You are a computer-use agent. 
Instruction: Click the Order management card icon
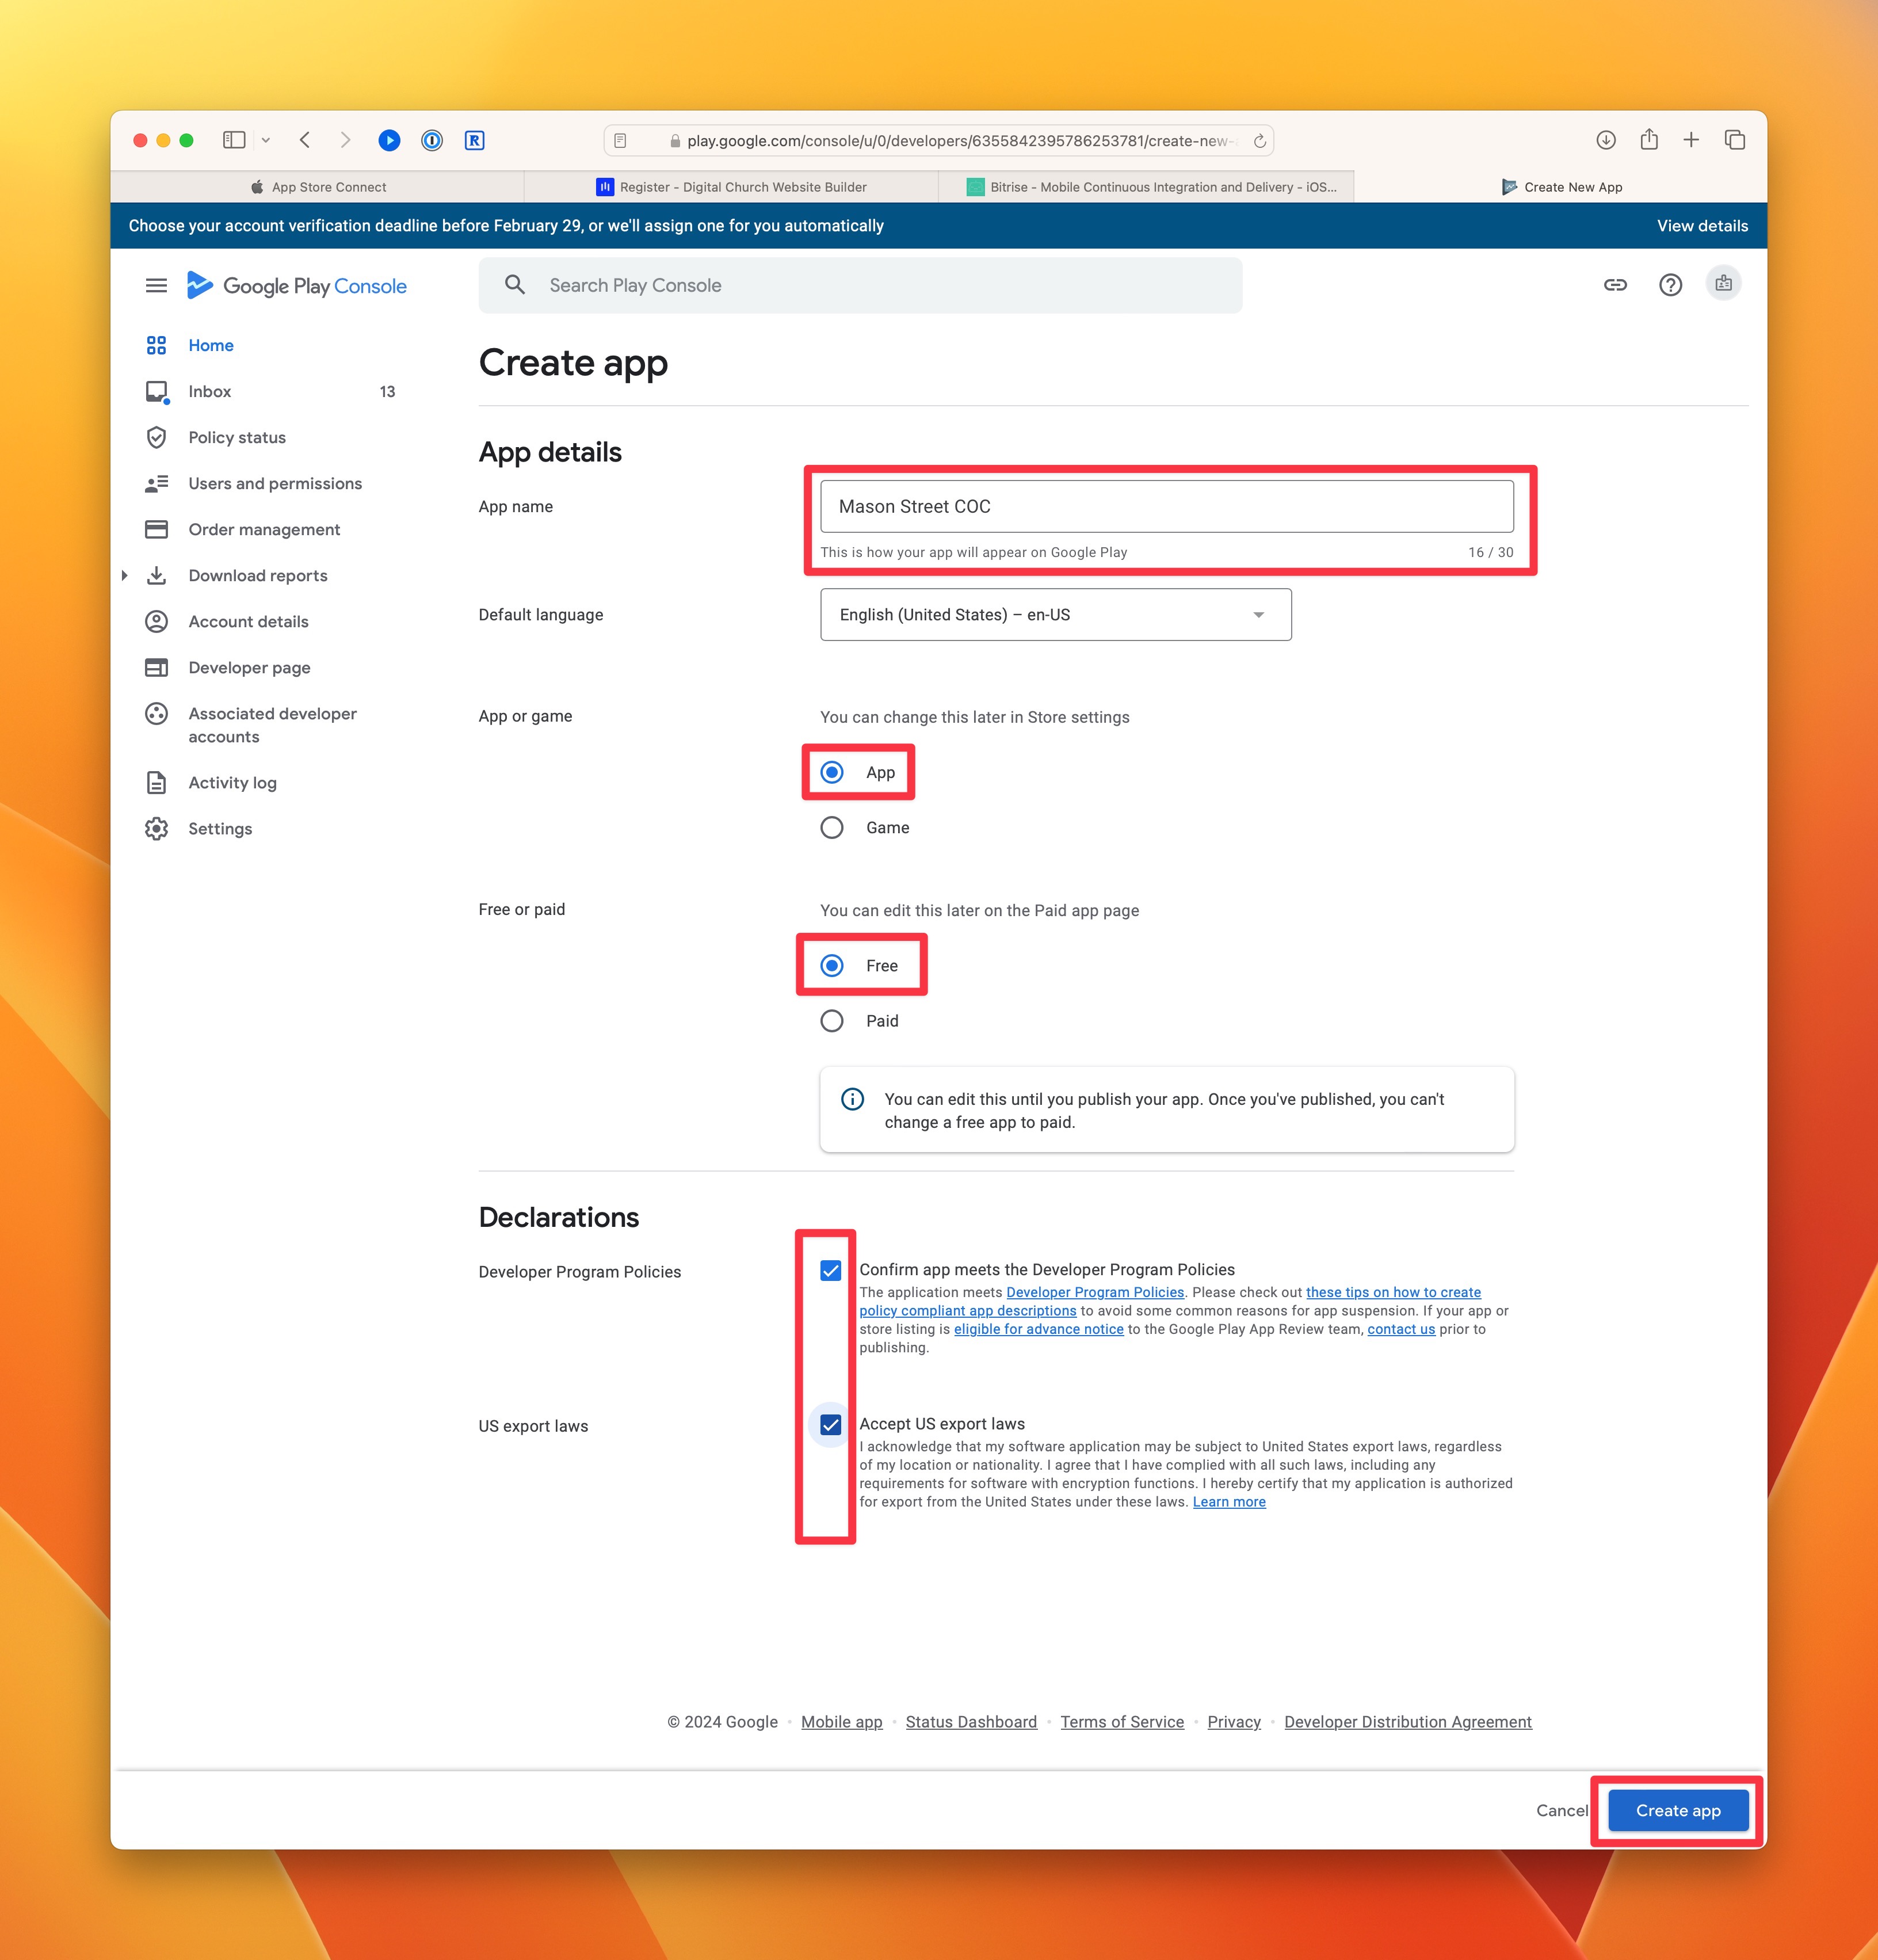click(156, 529)
